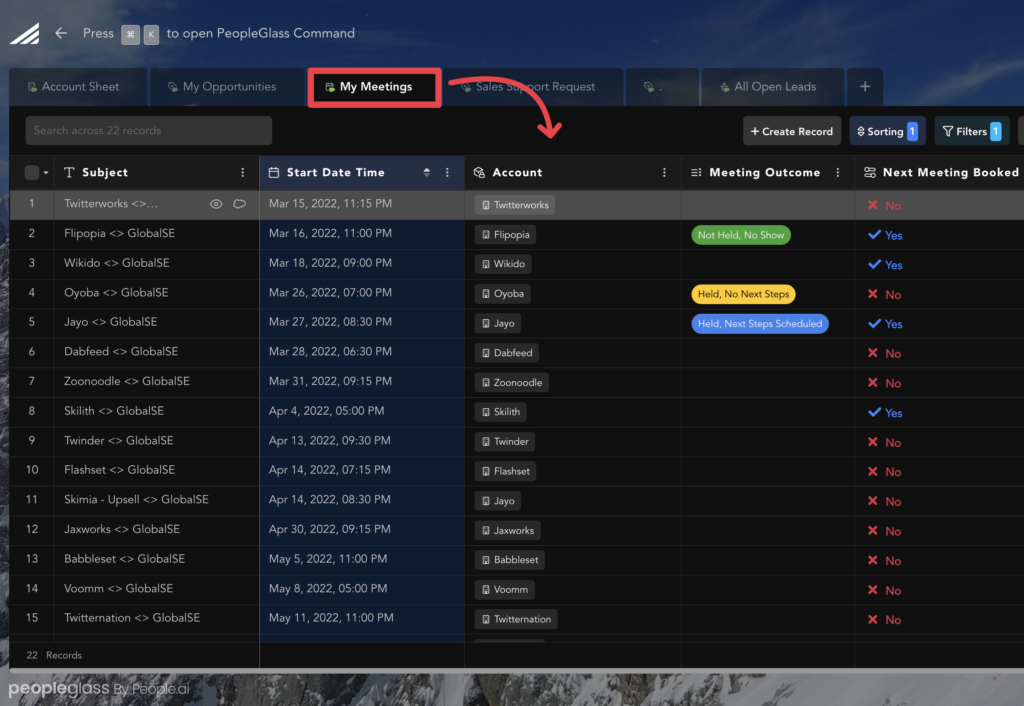
Task: Click the Account column header icon
Action: click(479, 172)
